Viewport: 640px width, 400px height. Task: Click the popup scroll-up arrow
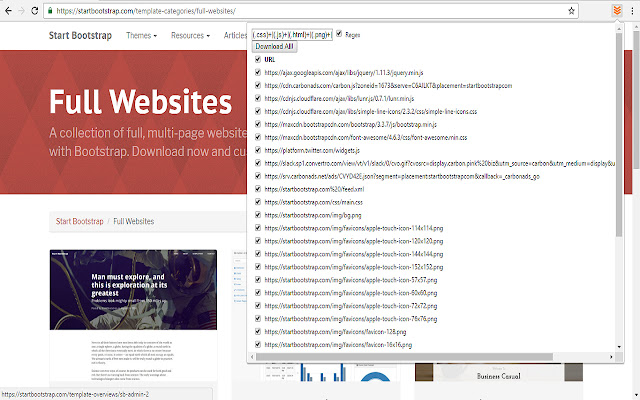[x=619, y=29]
